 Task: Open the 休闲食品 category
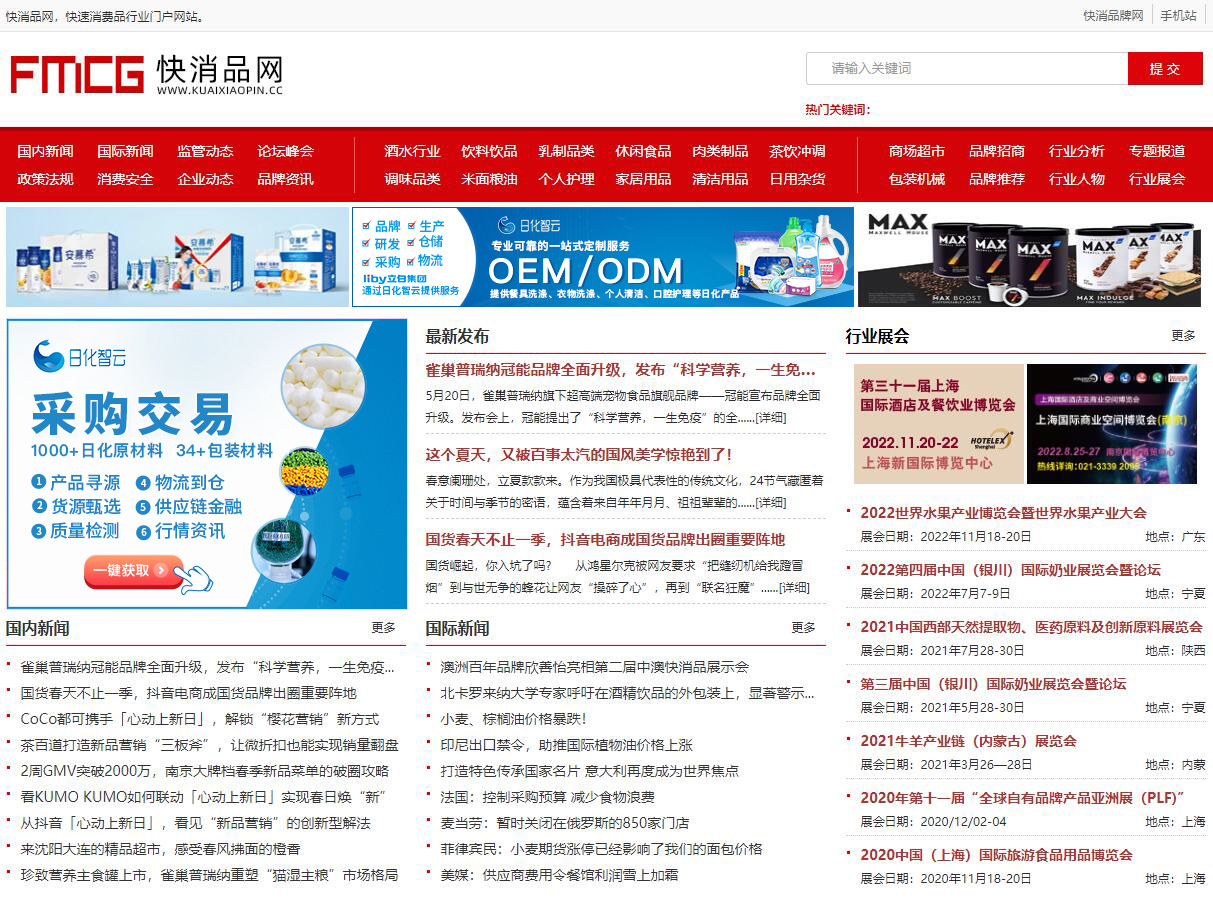point(643,151)
